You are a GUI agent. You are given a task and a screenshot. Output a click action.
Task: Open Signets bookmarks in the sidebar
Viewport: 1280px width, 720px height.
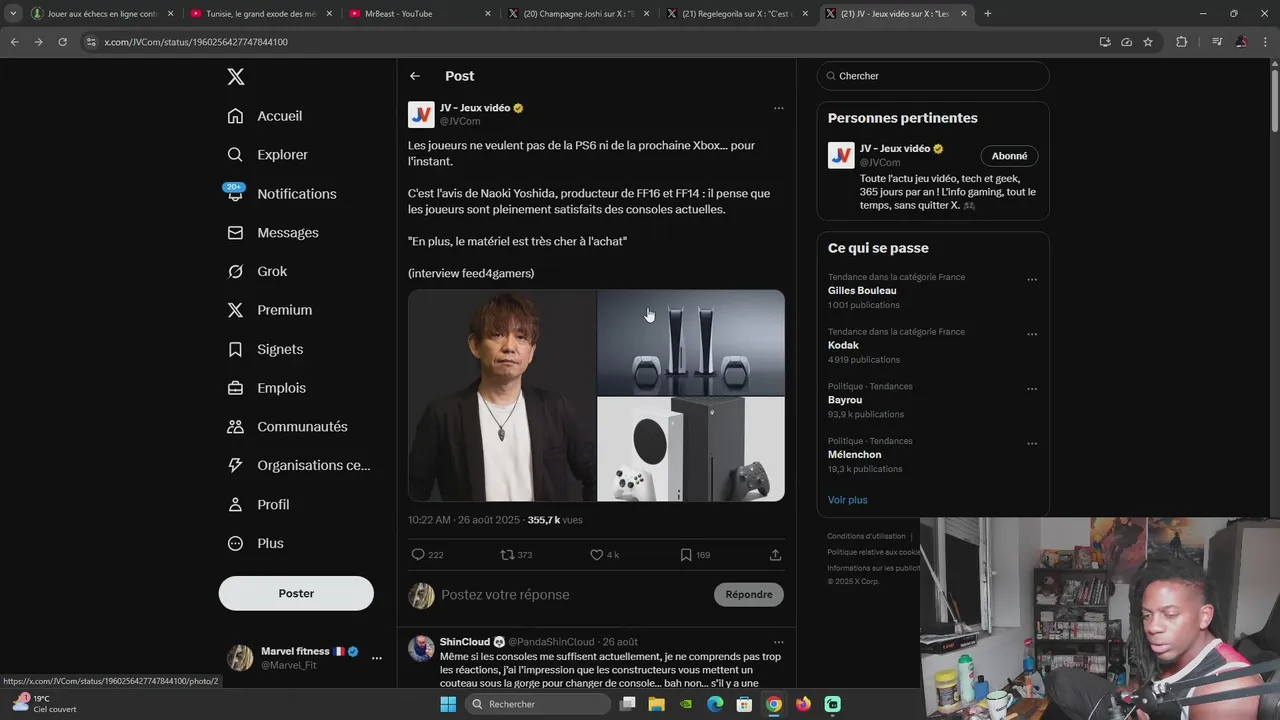pyautogui.click(x=265, y=349)
